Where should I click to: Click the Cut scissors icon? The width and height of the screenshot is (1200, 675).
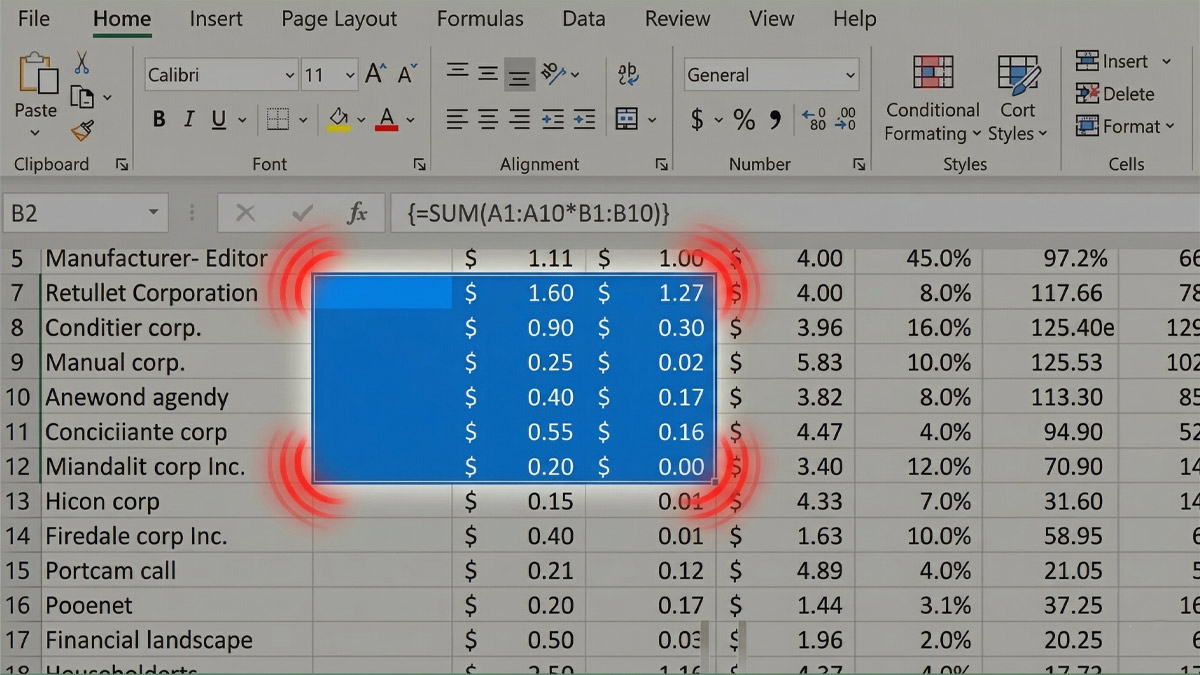click(x=82, y=62)
